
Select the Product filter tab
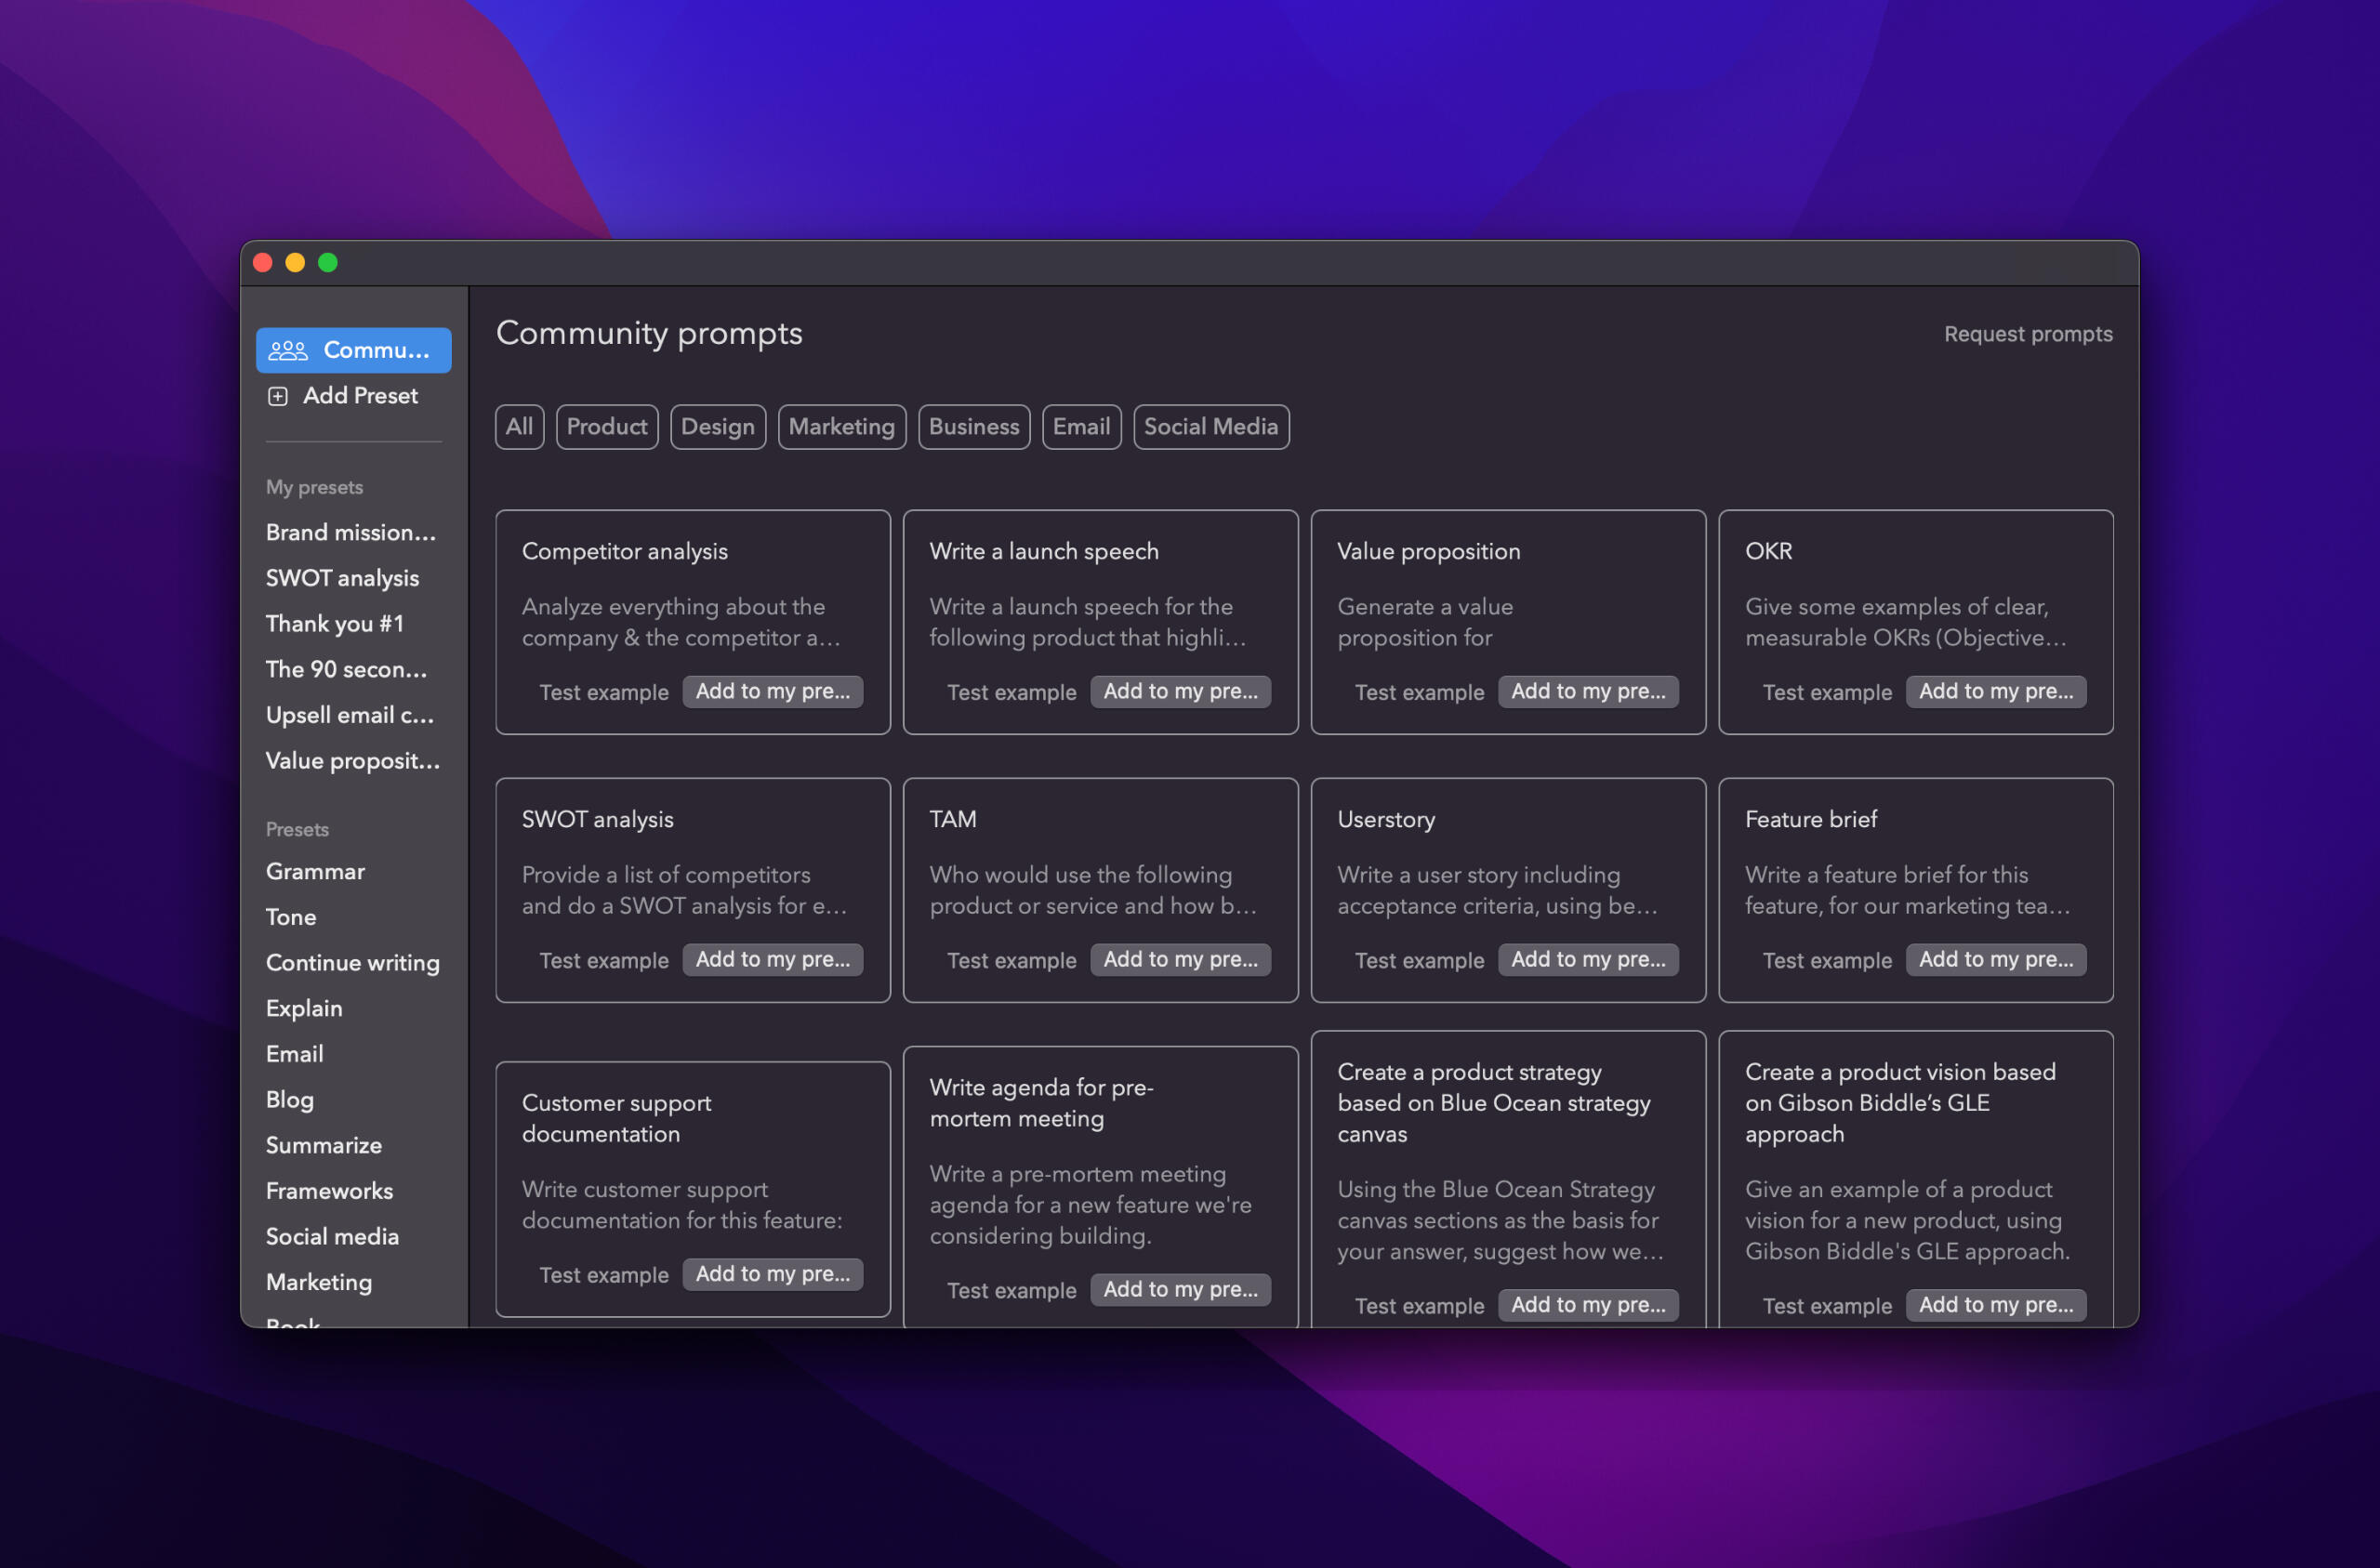tap(606, 427)
